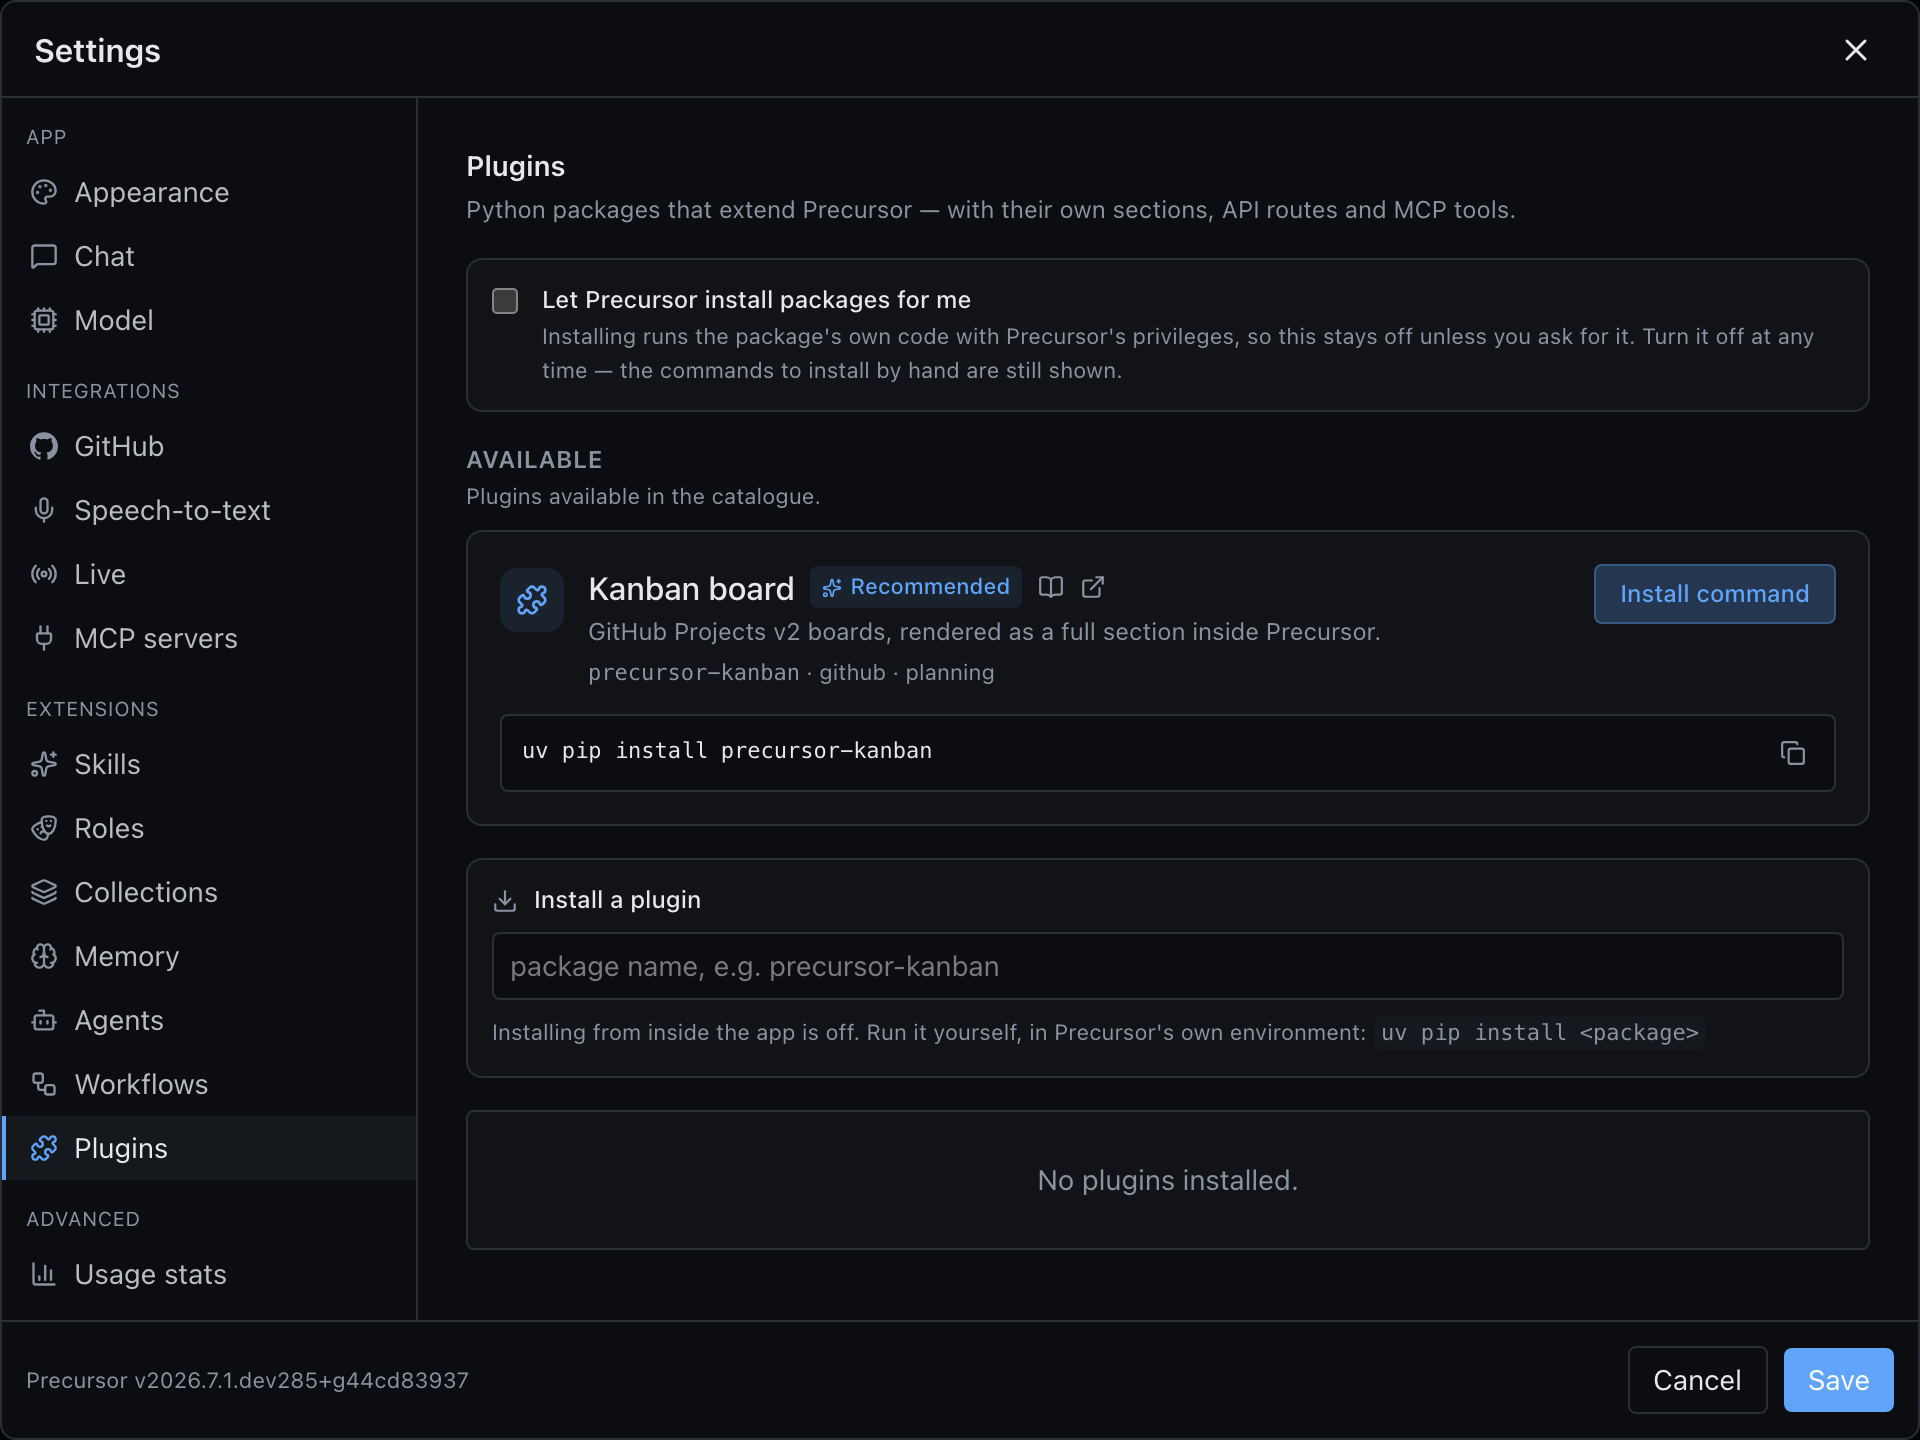Screen dimensions: 1920x1440
Task: Click the Kanban board puzzle piece icon
Action: point(532,600)
